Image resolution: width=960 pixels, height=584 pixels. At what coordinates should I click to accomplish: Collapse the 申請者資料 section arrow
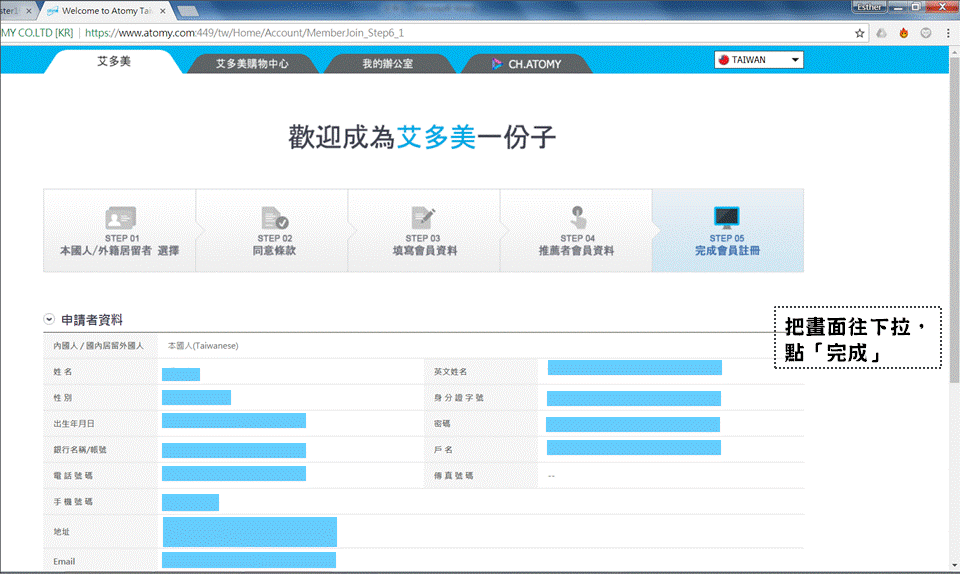coord(49,319)
